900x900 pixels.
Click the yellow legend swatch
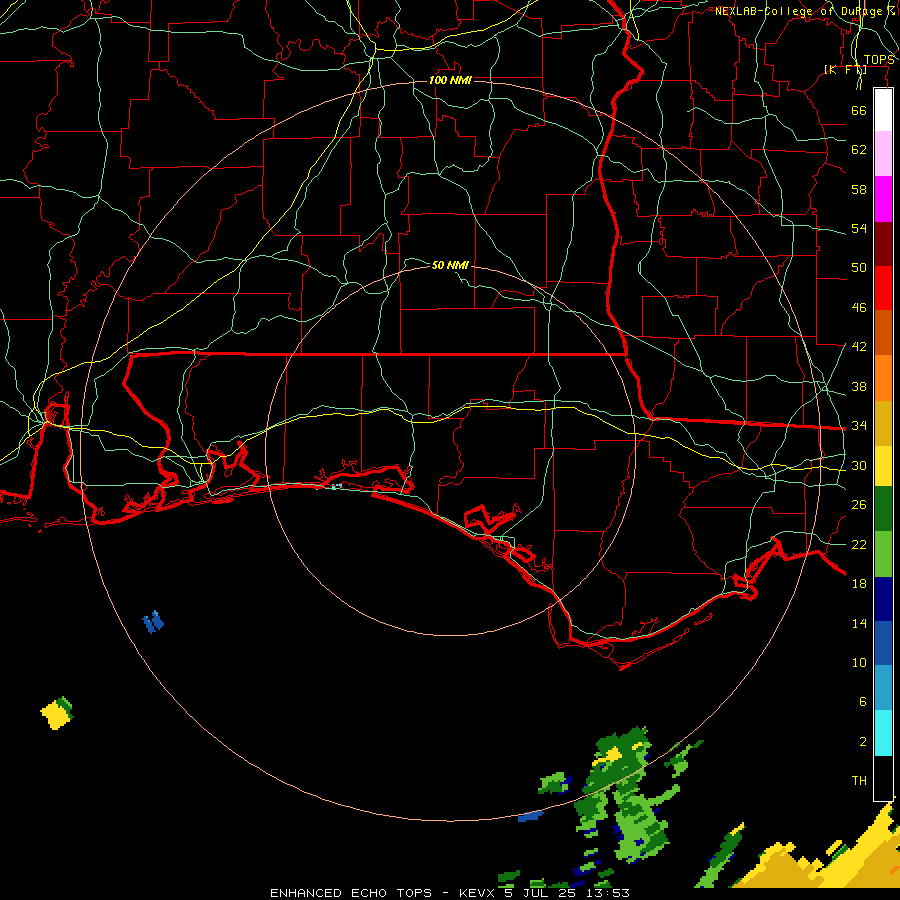[x=883, y=465]
